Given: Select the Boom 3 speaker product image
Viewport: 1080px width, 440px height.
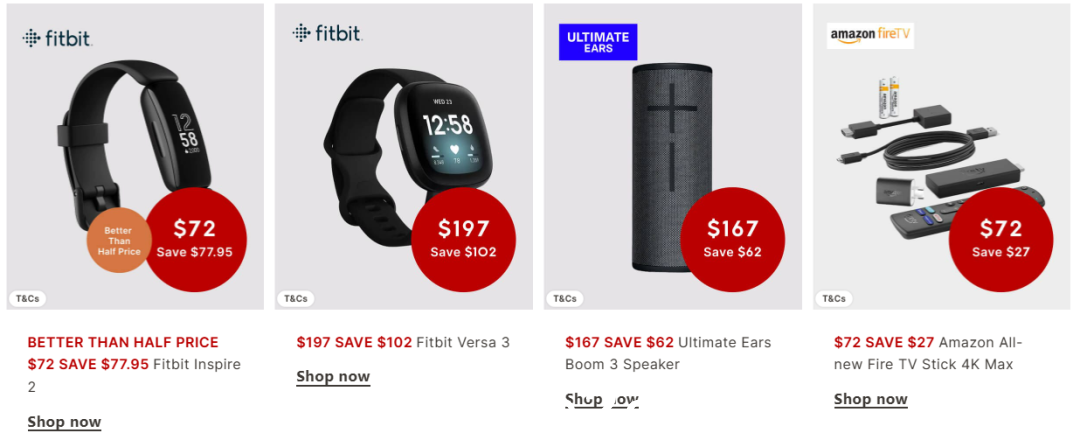Looking at the screenshot, I should pyautogui.click(x=672, y=167).
